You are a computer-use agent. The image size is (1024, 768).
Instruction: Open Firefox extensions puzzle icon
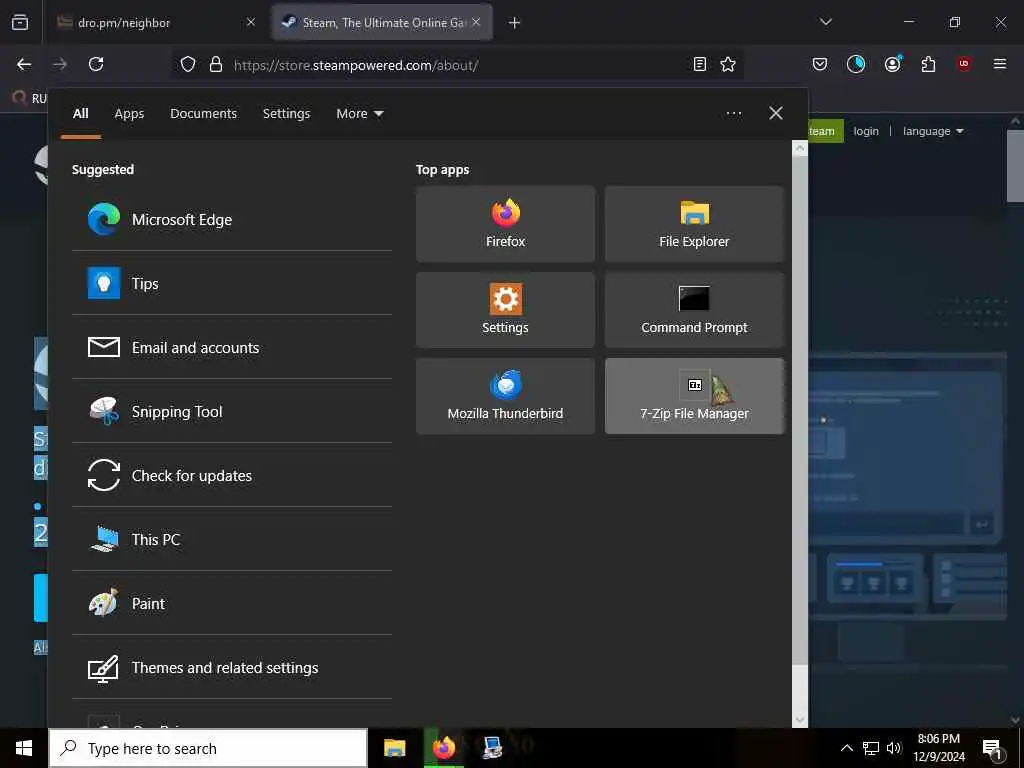pos(928,64)
